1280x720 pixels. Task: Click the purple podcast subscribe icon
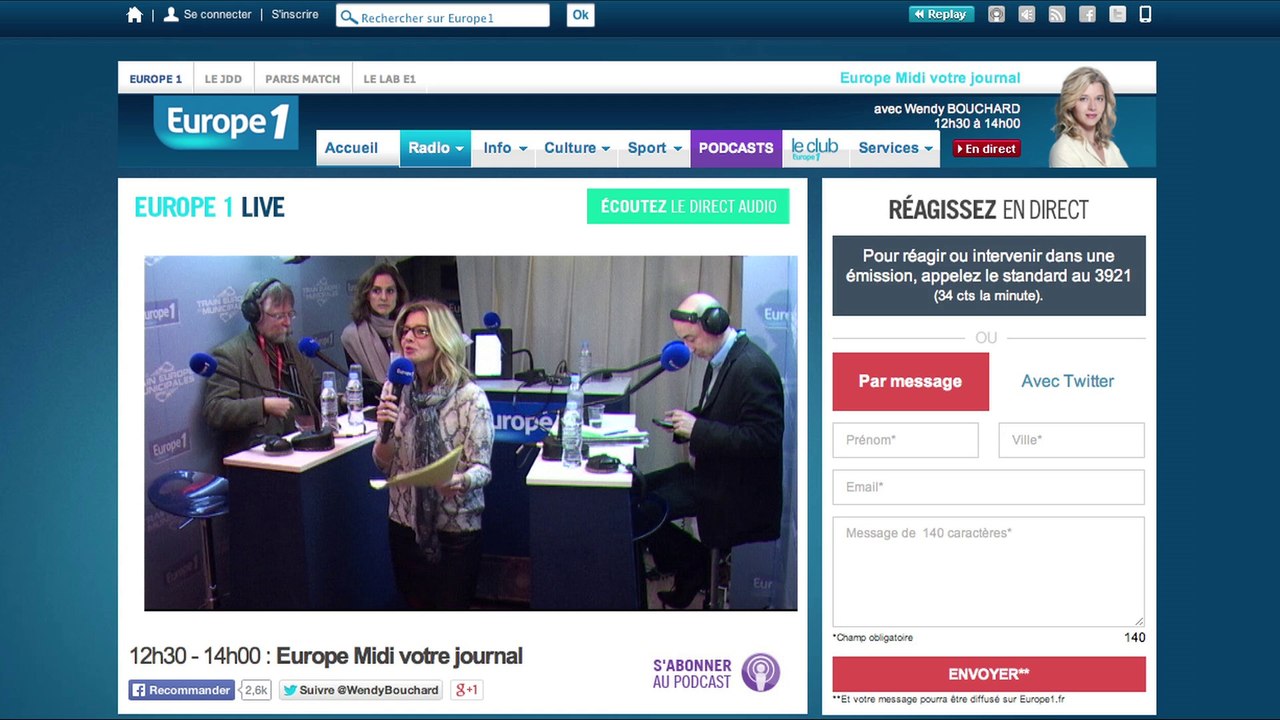[761, 672]
